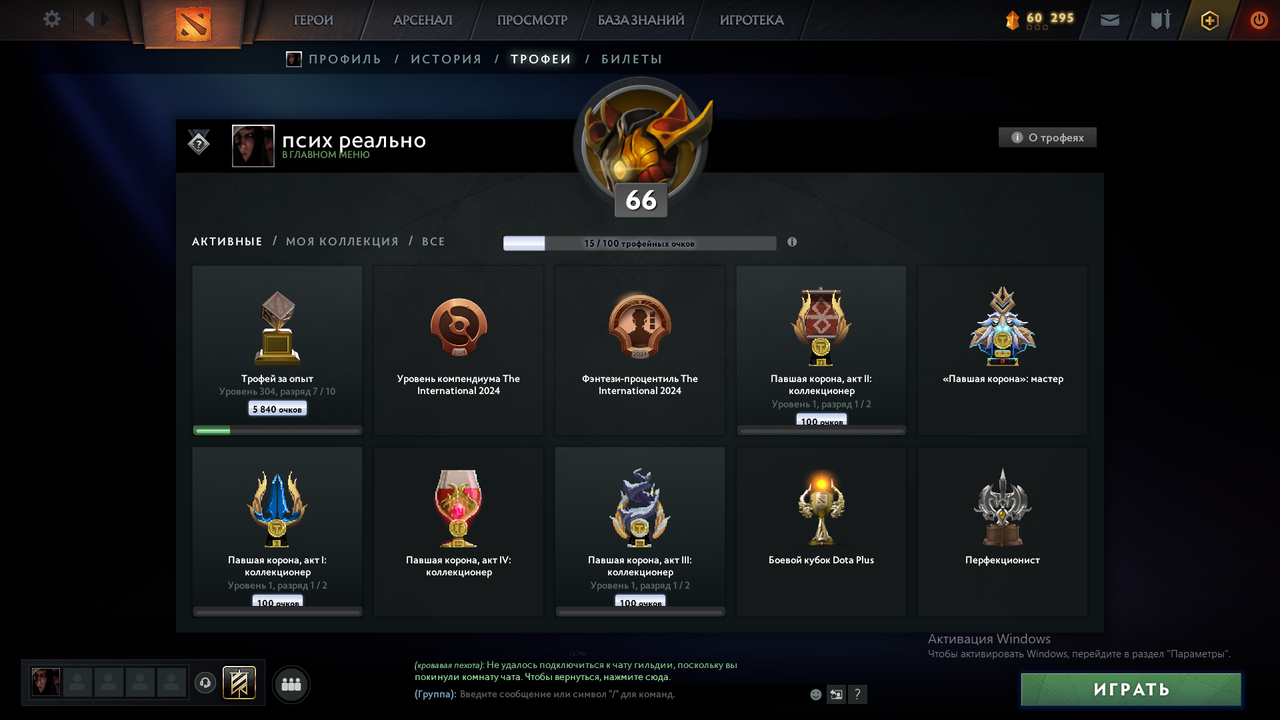Click the О трофеях button
This screenshot has width=1280, height=720.
(1047, 138)
